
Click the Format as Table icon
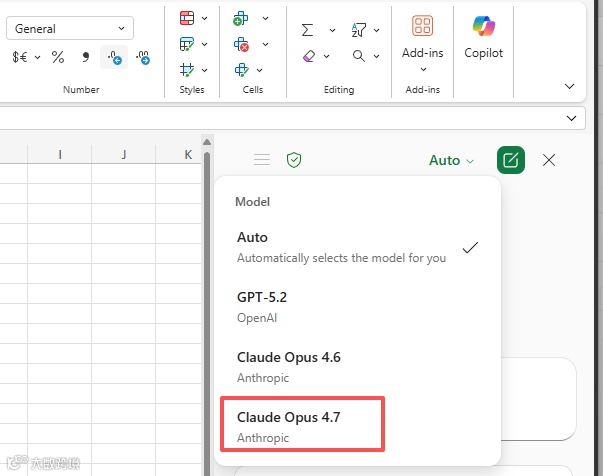pos(187,44)
